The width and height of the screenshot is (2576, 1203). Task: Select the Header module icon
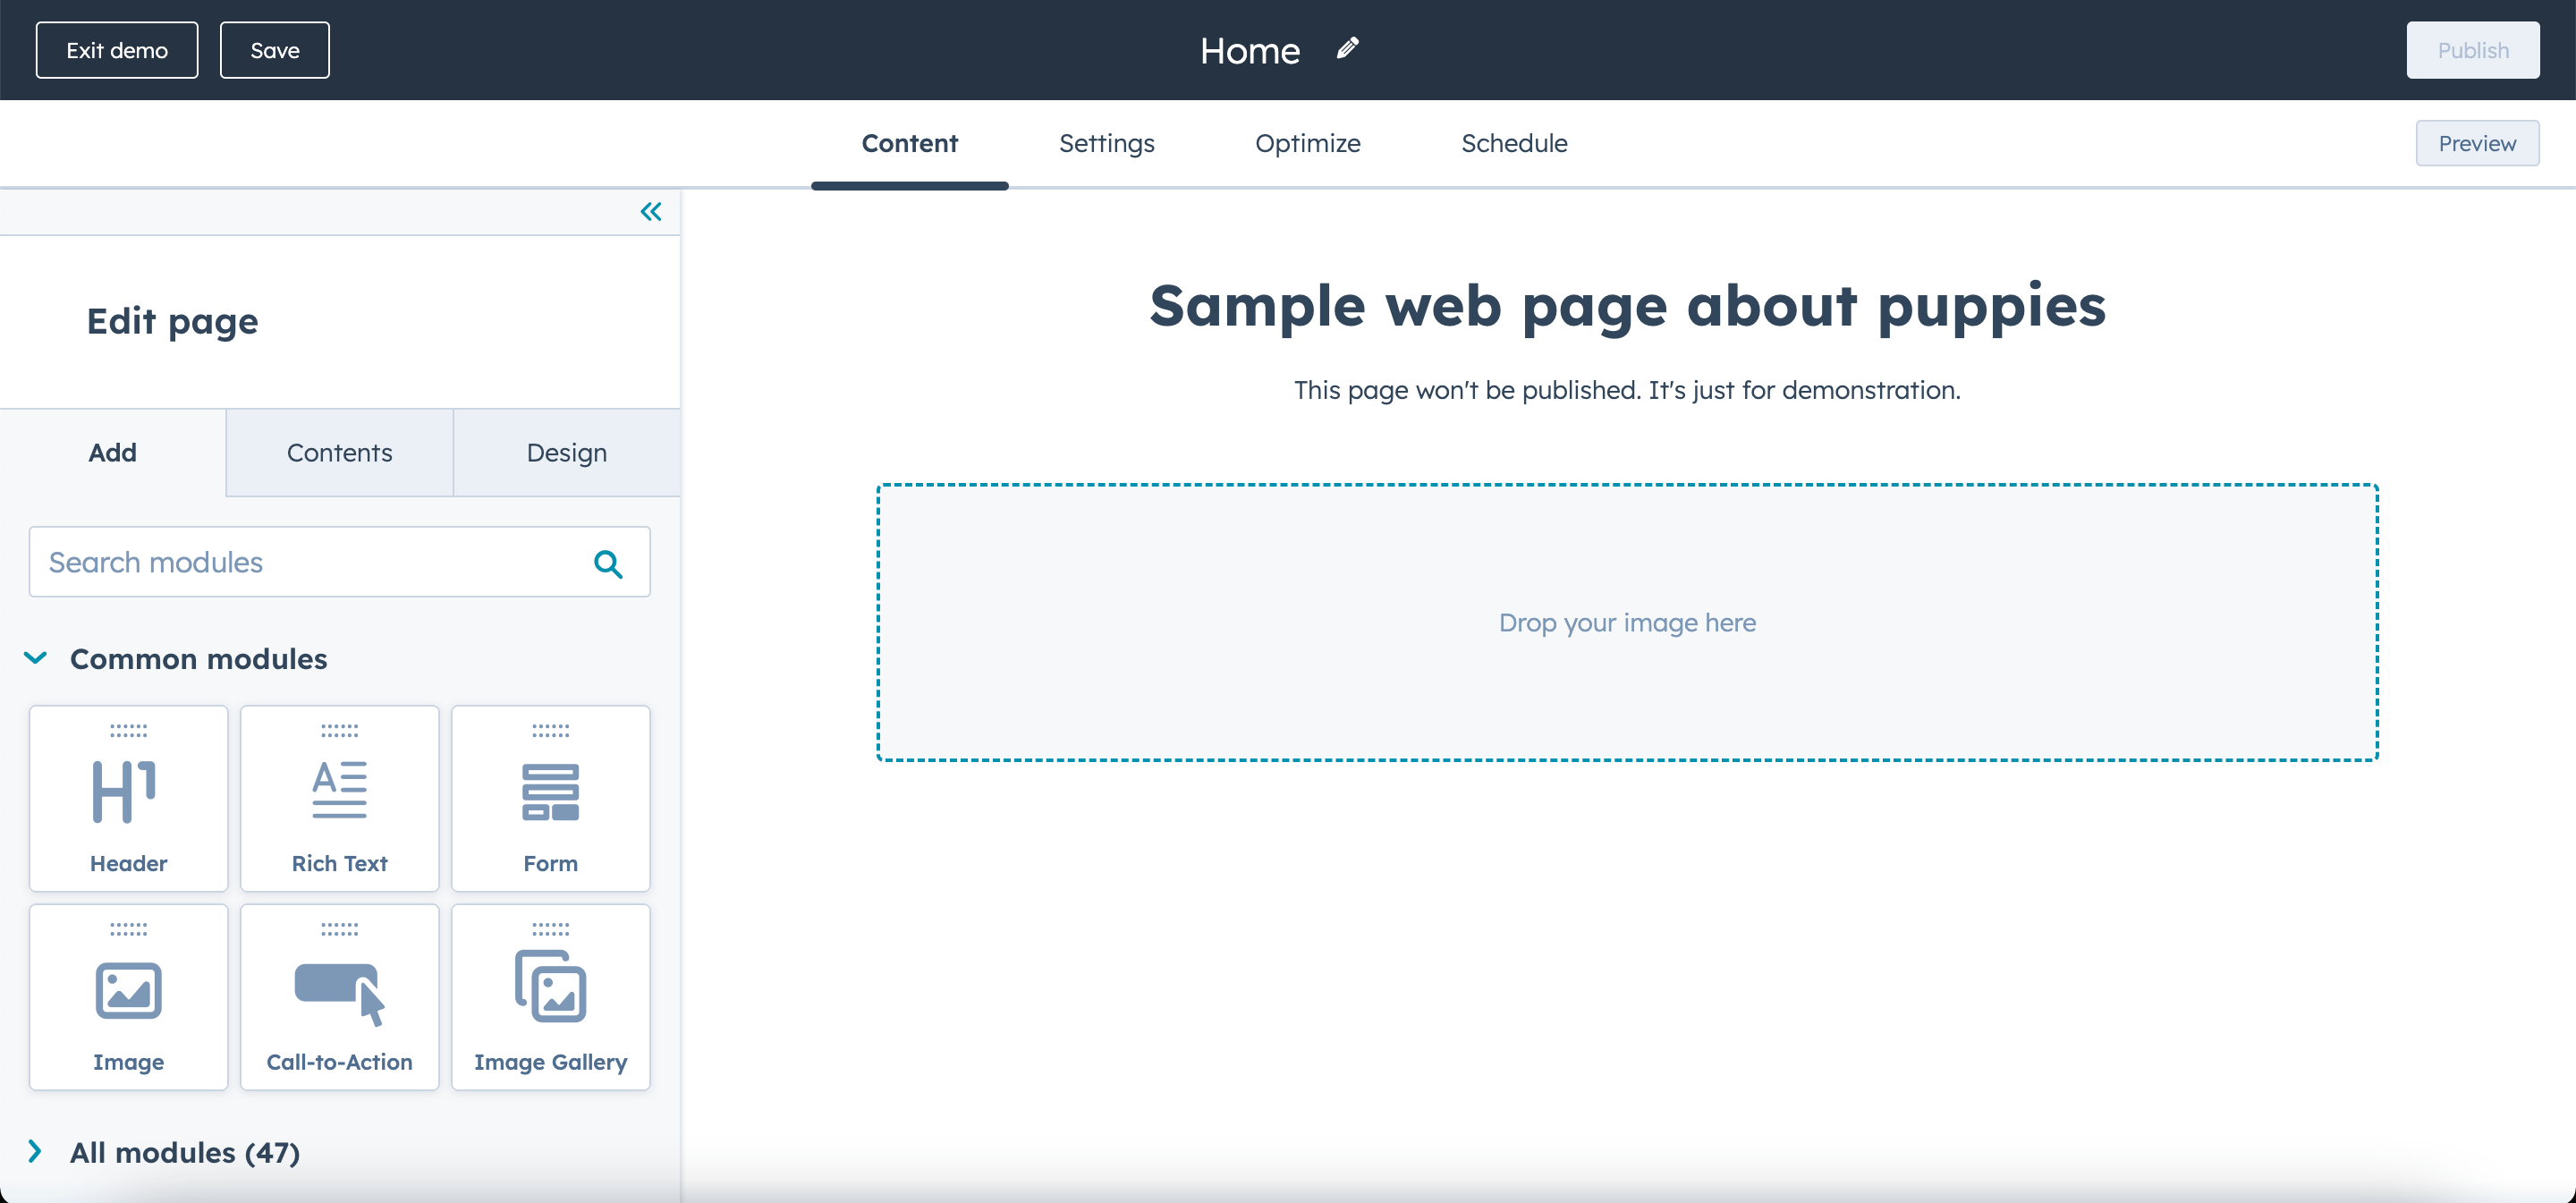click(x=124, y=792)
